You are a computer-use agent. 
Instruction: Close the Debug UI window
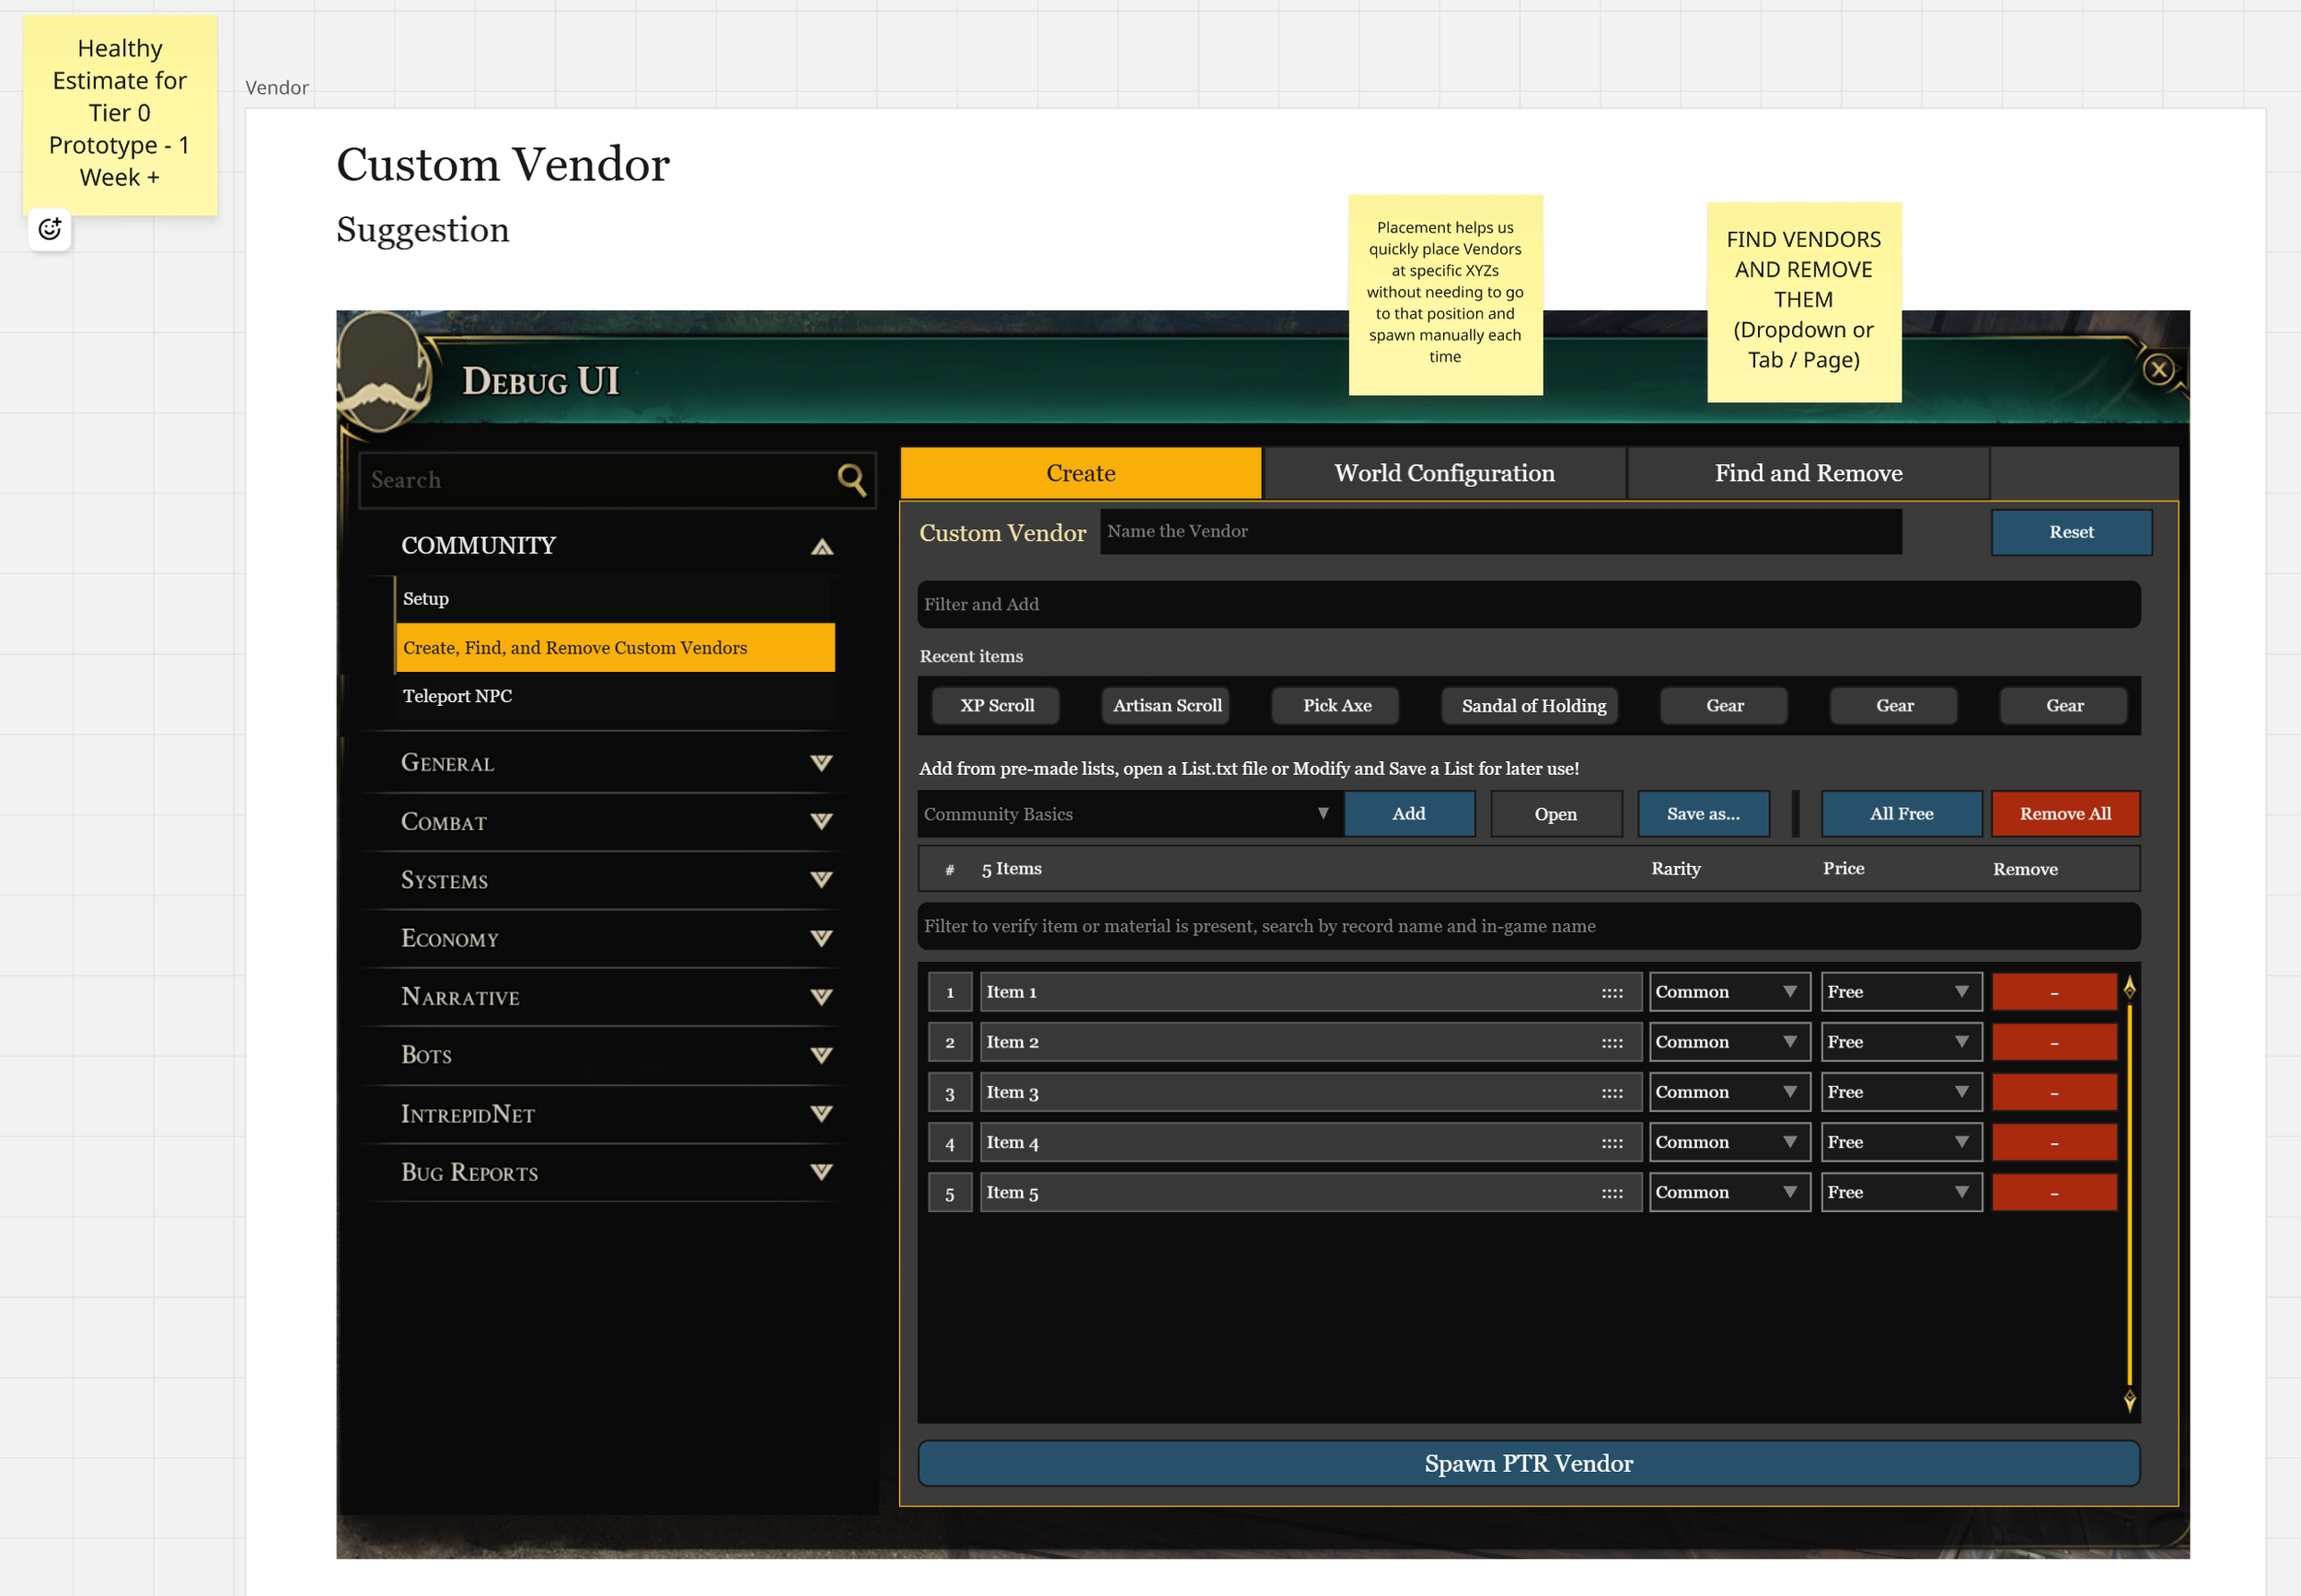2158,370
